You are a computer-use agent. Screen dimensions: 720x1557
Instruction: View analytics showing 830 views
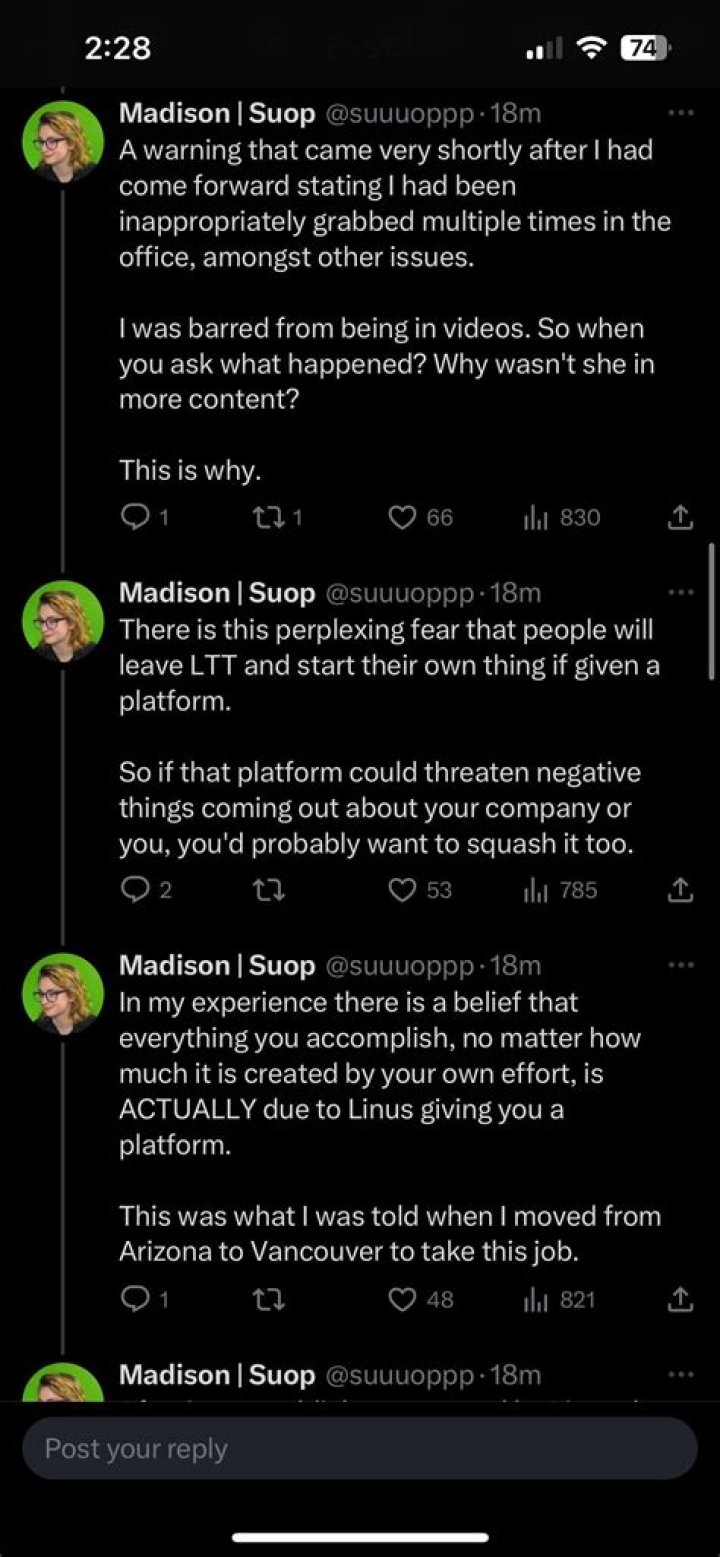[x=535, y=516]
